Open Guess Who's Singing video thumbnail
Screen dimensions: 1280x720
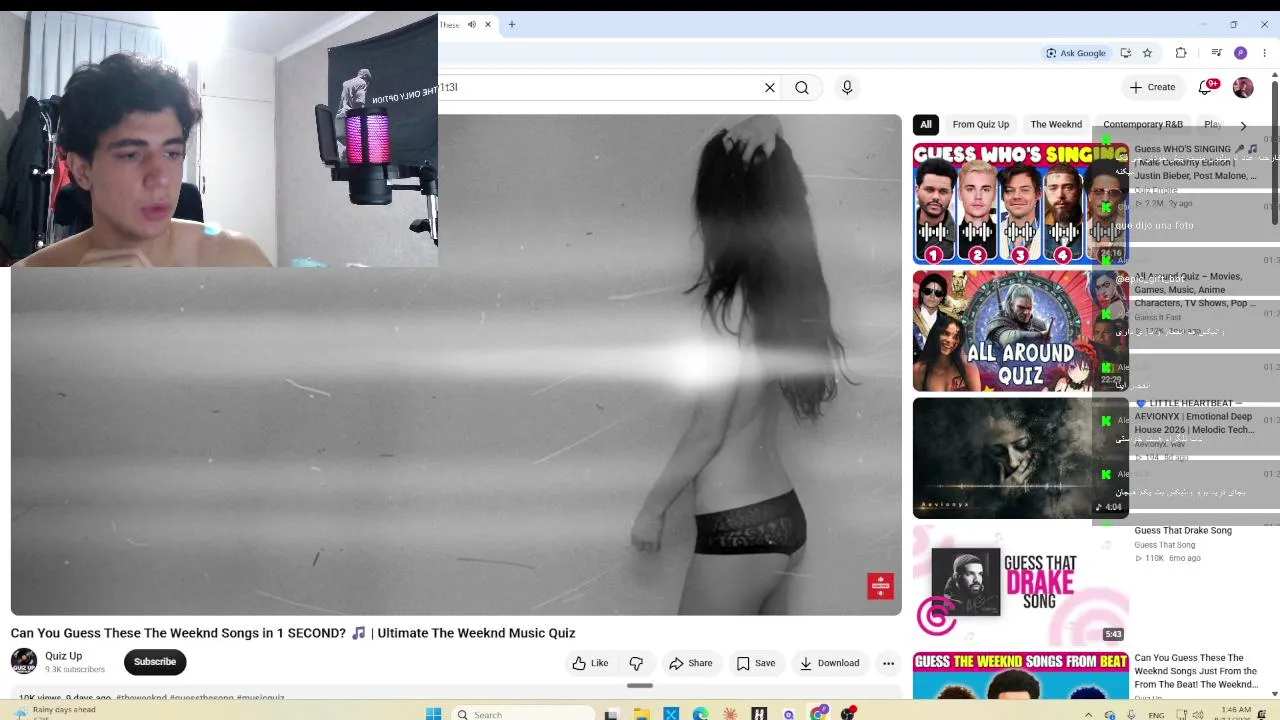coord(1020,204)
